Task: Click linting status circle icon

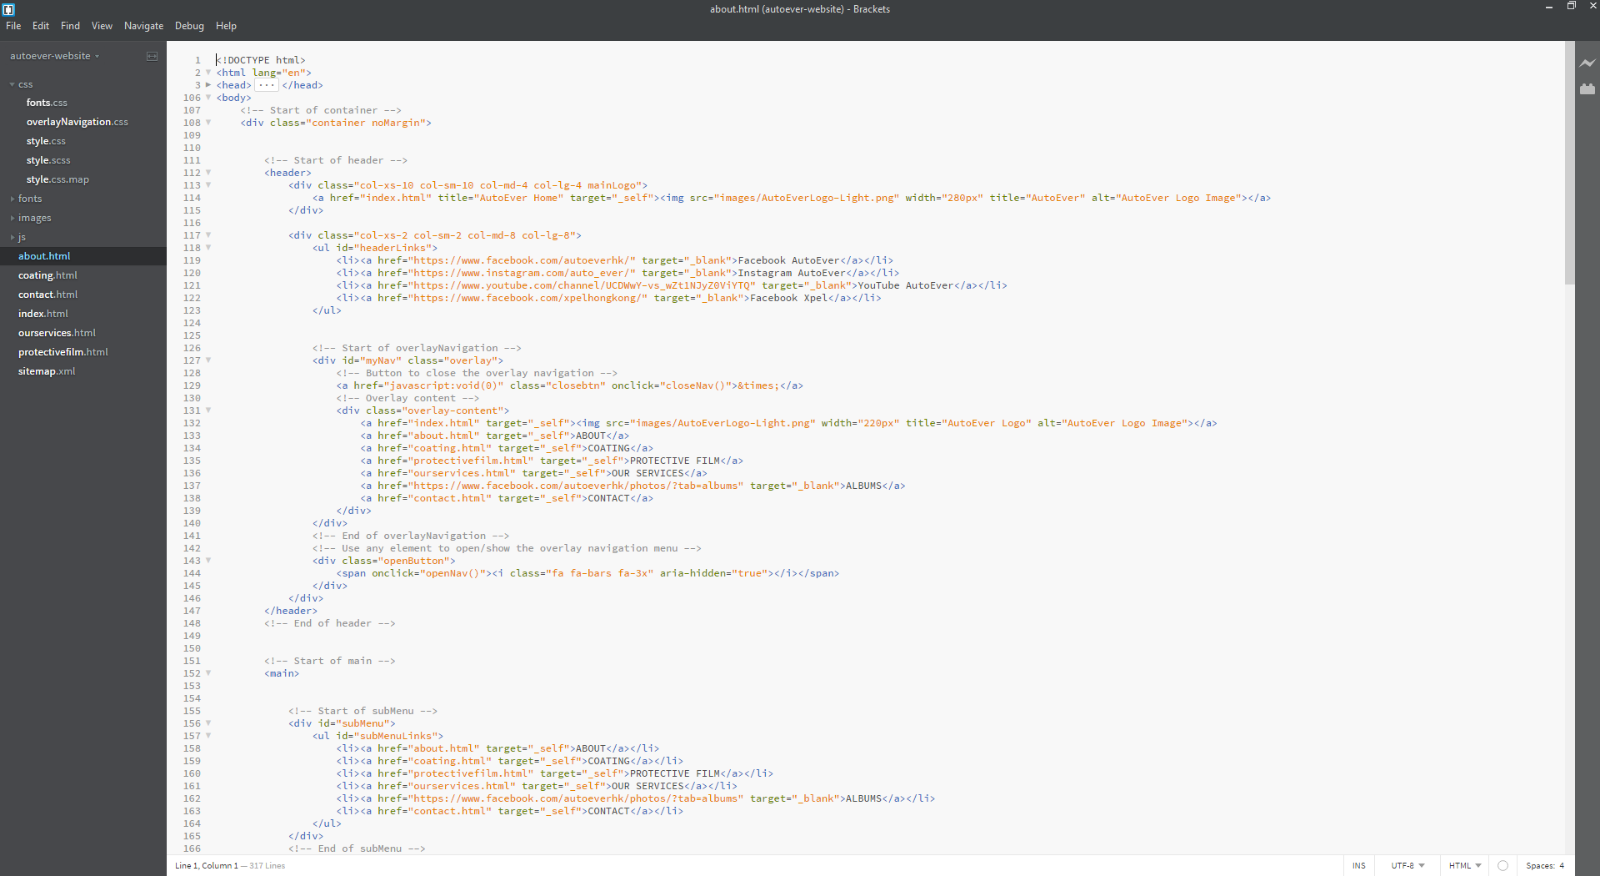Action: click(1502, 866)
